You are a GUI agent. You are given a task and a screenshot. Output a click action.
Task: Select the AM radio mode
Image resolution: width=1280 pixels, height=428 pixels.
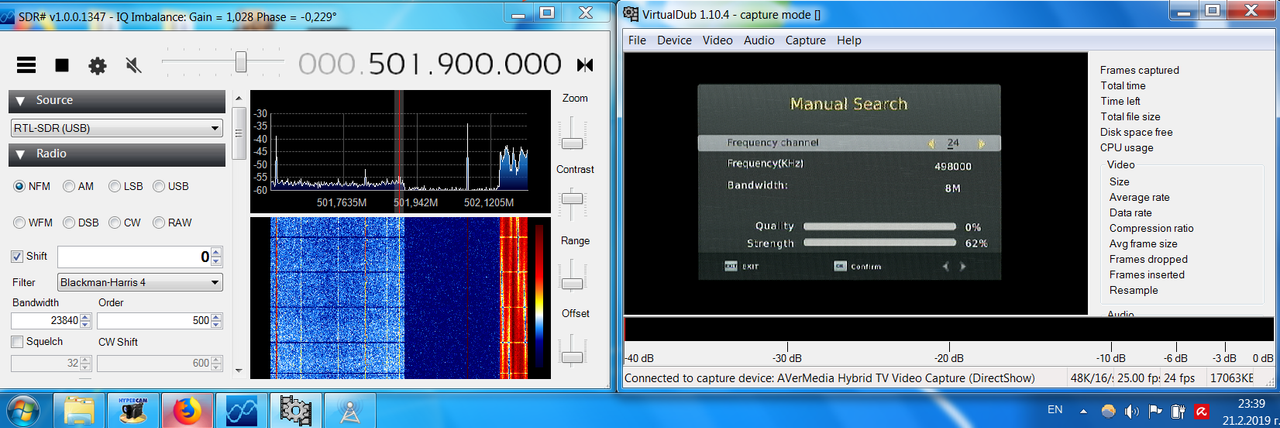[78, 186]
